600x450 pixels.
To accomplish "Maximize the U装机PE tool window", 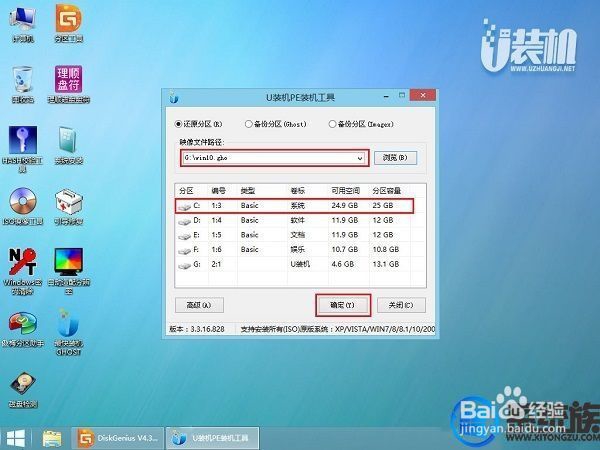I will pyautogui.click(x=402, y=95).
